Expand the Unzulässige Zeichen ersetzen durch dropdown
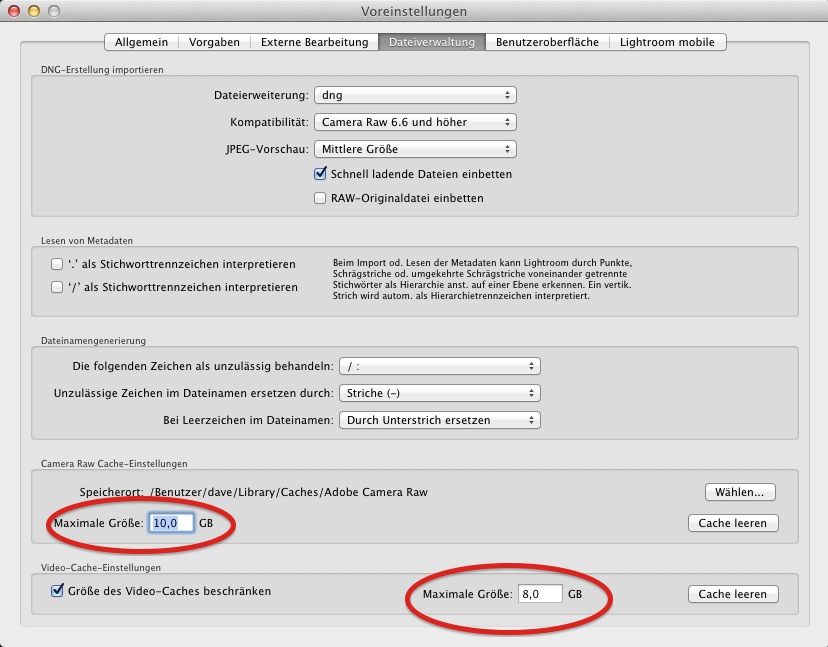 pyautogui.click(x=439, y=393)
